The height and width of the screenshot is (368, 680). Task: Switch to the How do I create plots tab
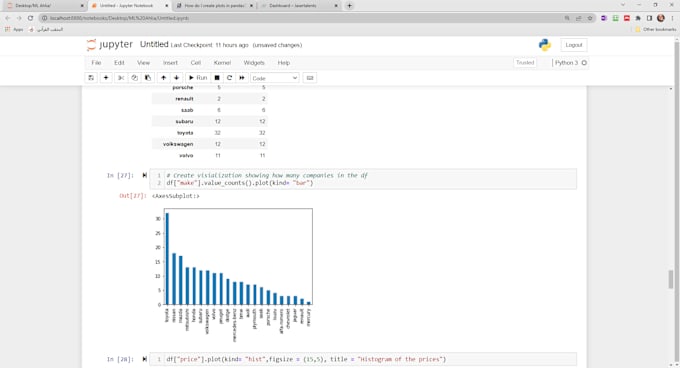click(x=215, y=6)
